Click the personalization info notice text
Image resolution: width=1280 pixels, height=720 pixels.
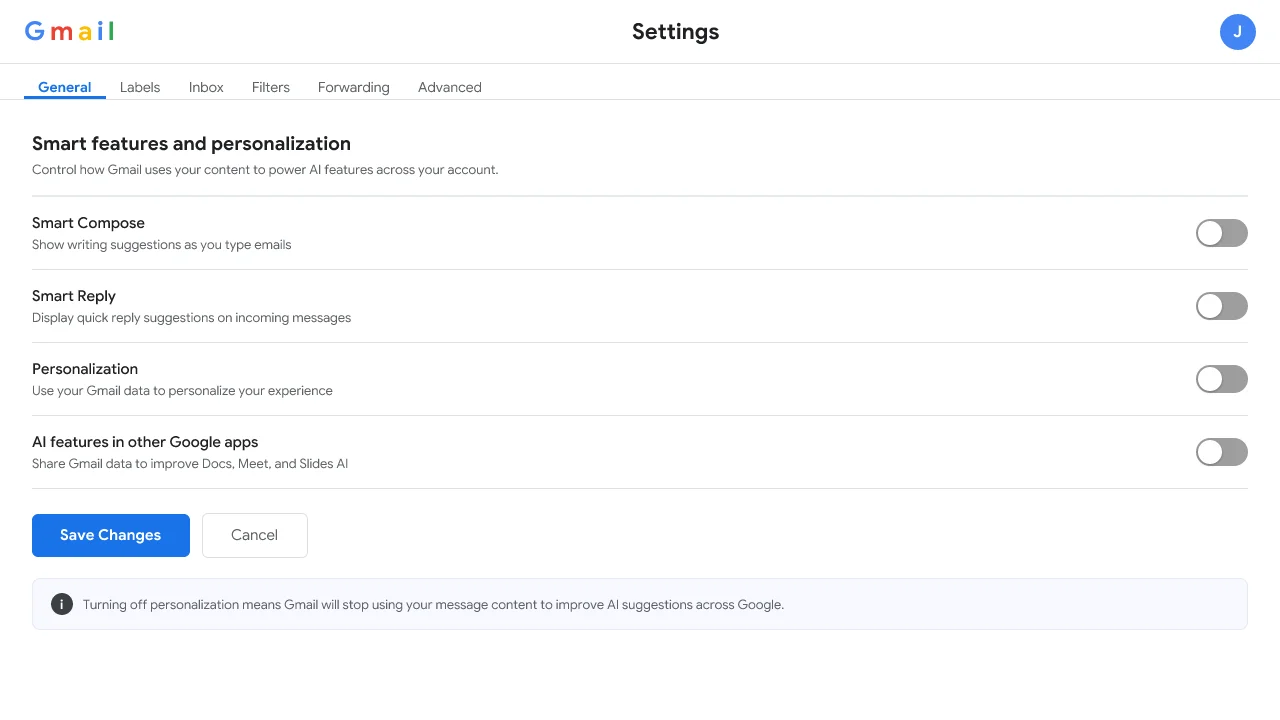(433, 604)
